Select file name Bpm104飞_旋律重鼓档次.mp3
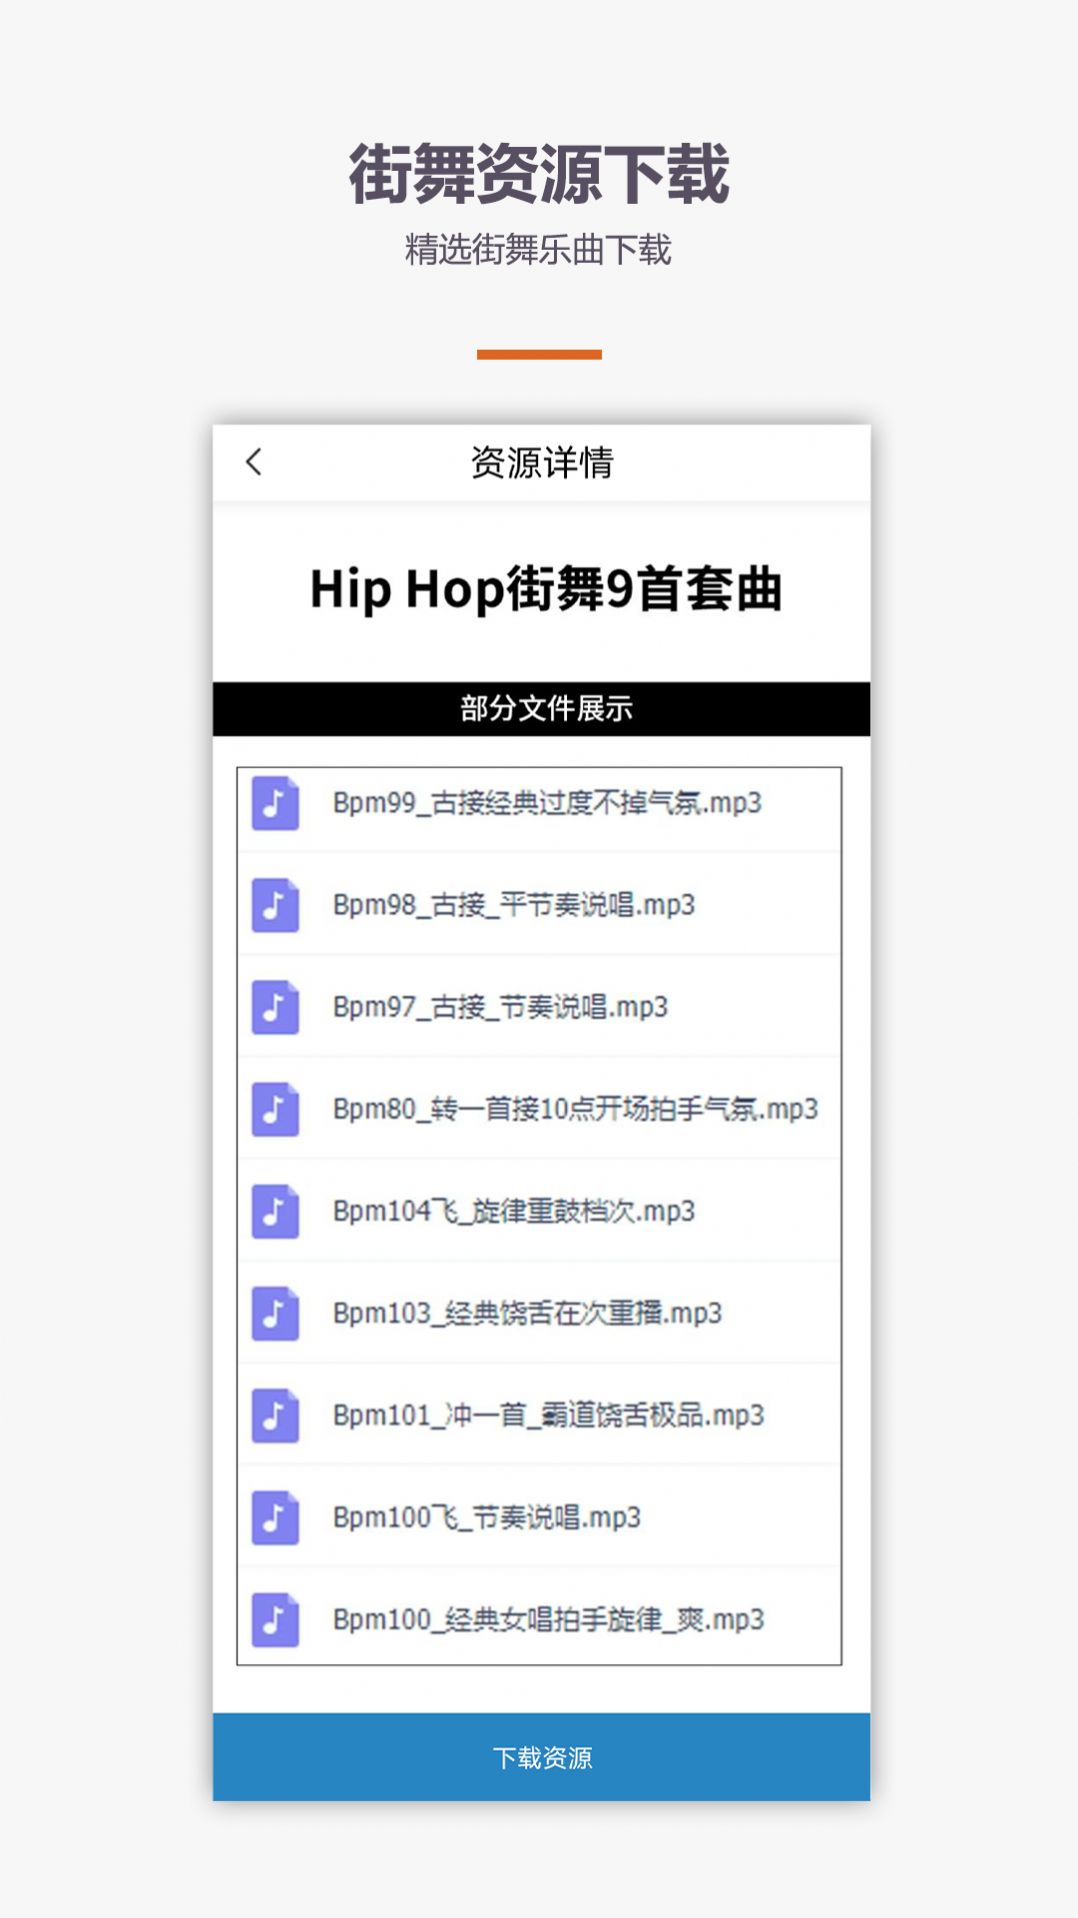The height and width of the screenshot is (1918, 1078). (x=514, y=1211)
